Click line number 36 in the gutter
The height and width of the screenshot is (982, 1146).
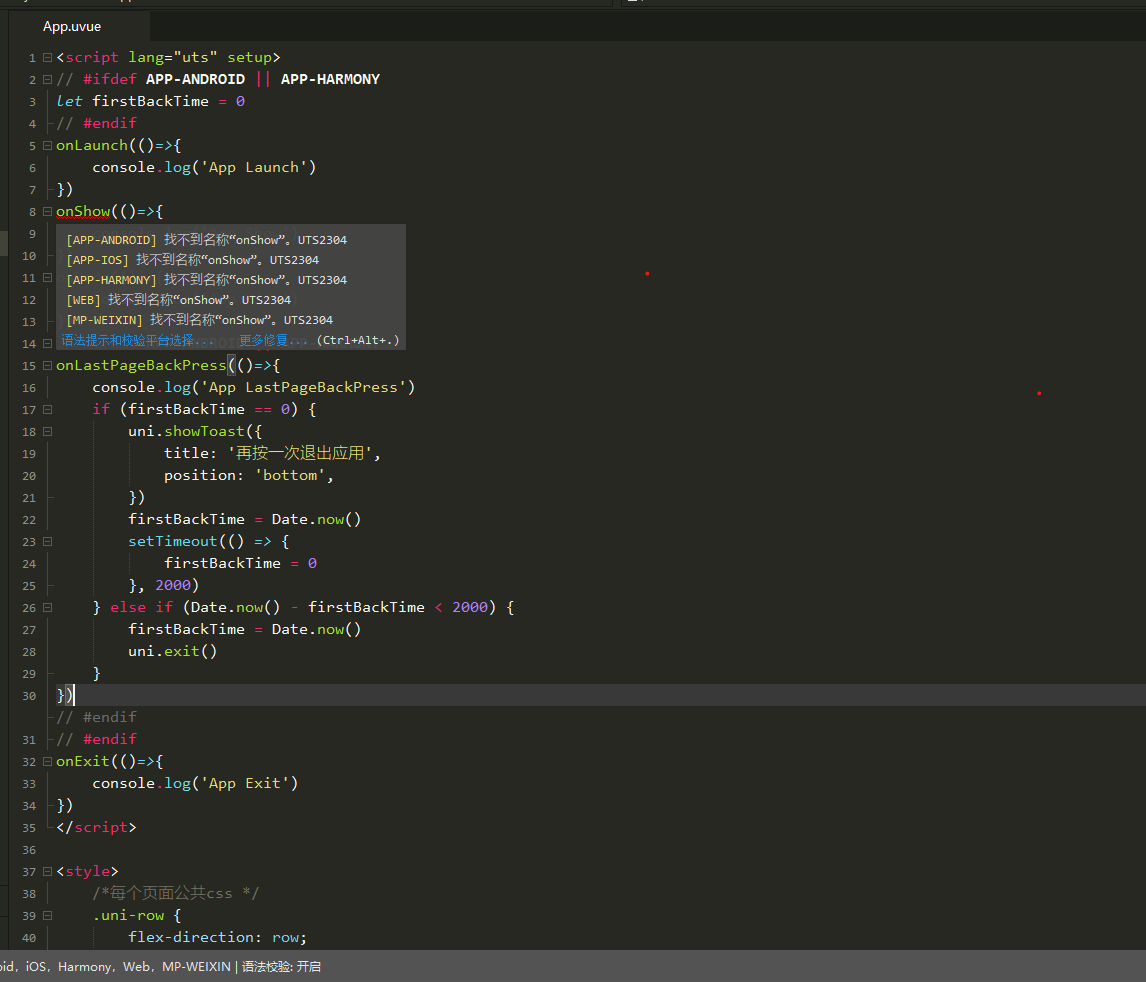(x=29, y=850)
